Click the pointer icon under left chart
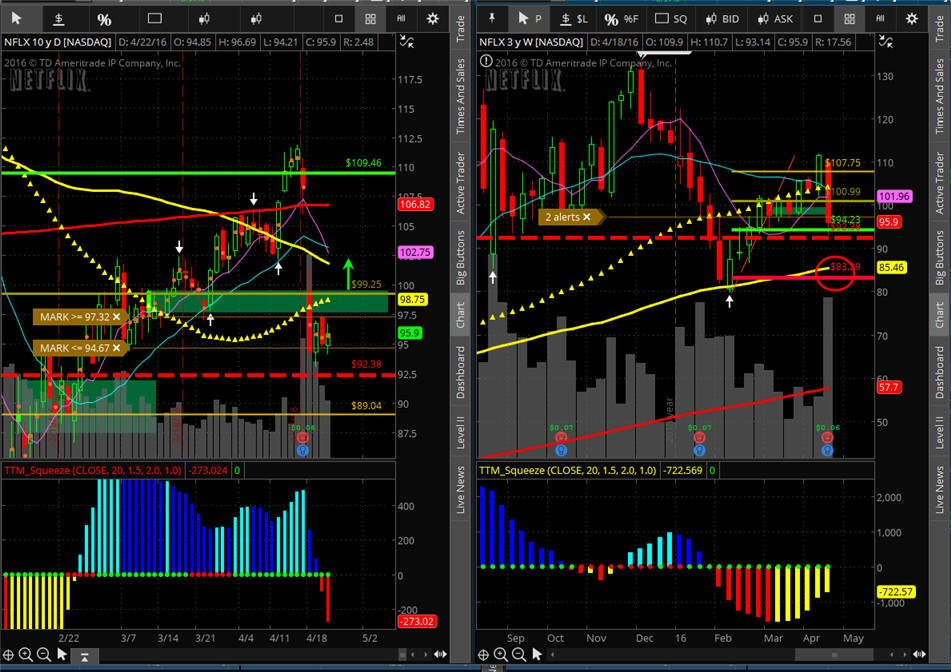 point(62,654)
